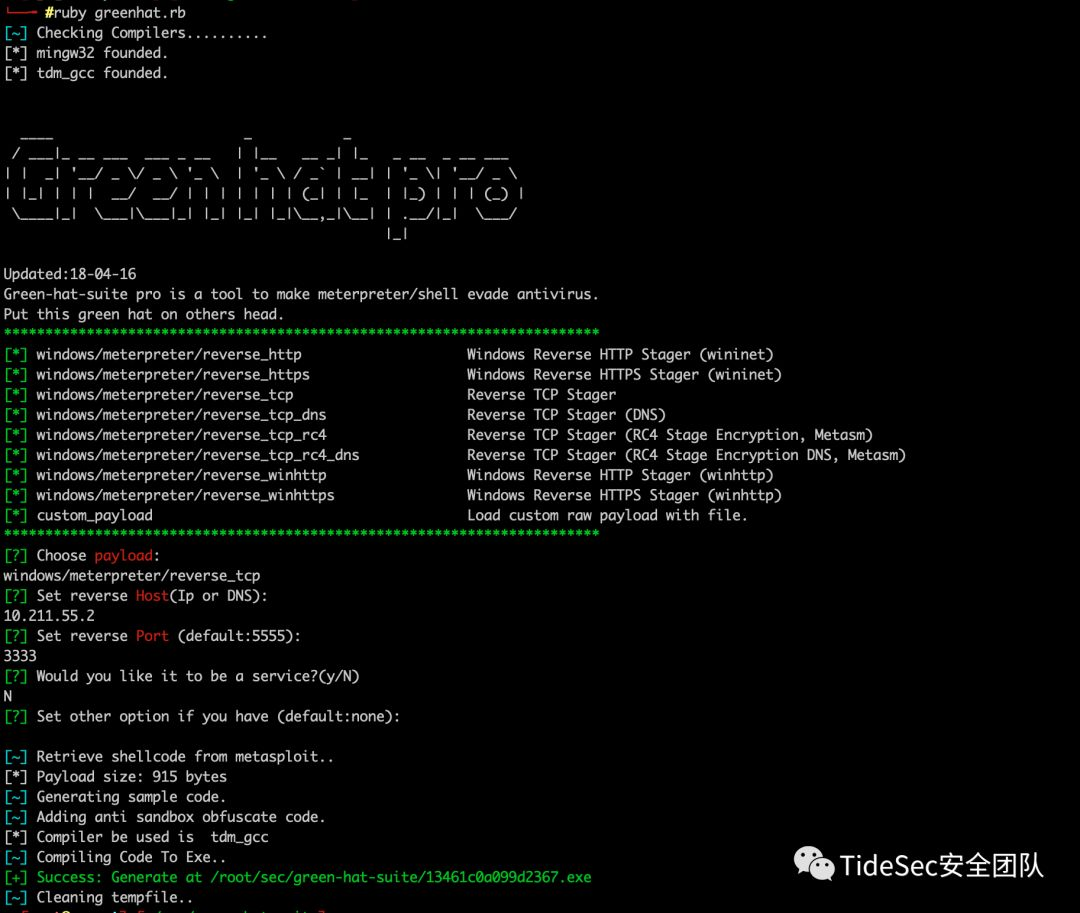Click 'Adding anti sandbox obfuscate code.' line
The image size is (1080, 913).
(x=180, y=816)
